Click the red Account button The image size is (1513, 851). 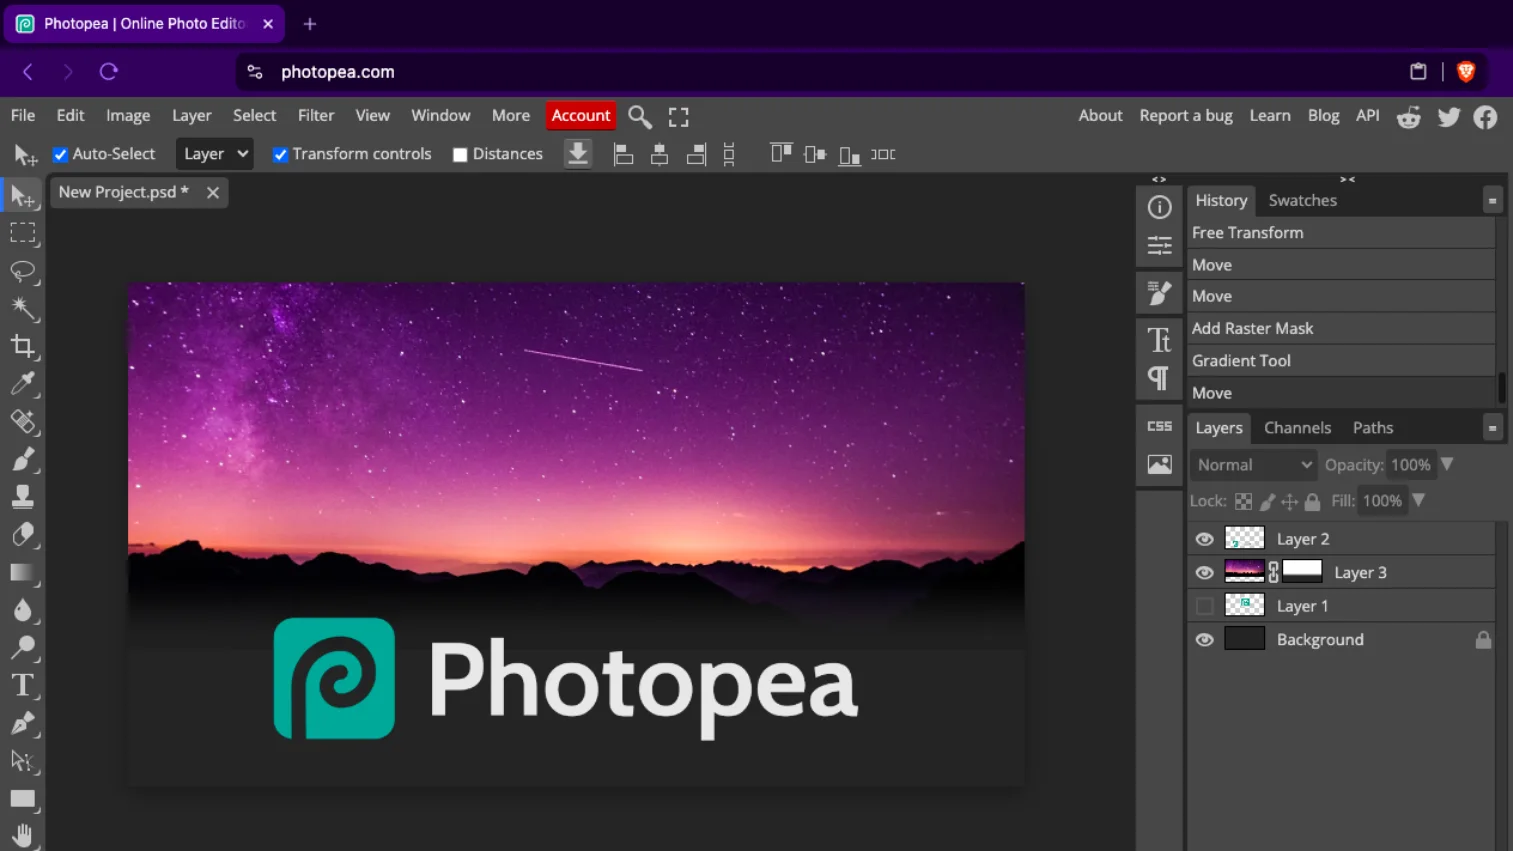point(581,116)
